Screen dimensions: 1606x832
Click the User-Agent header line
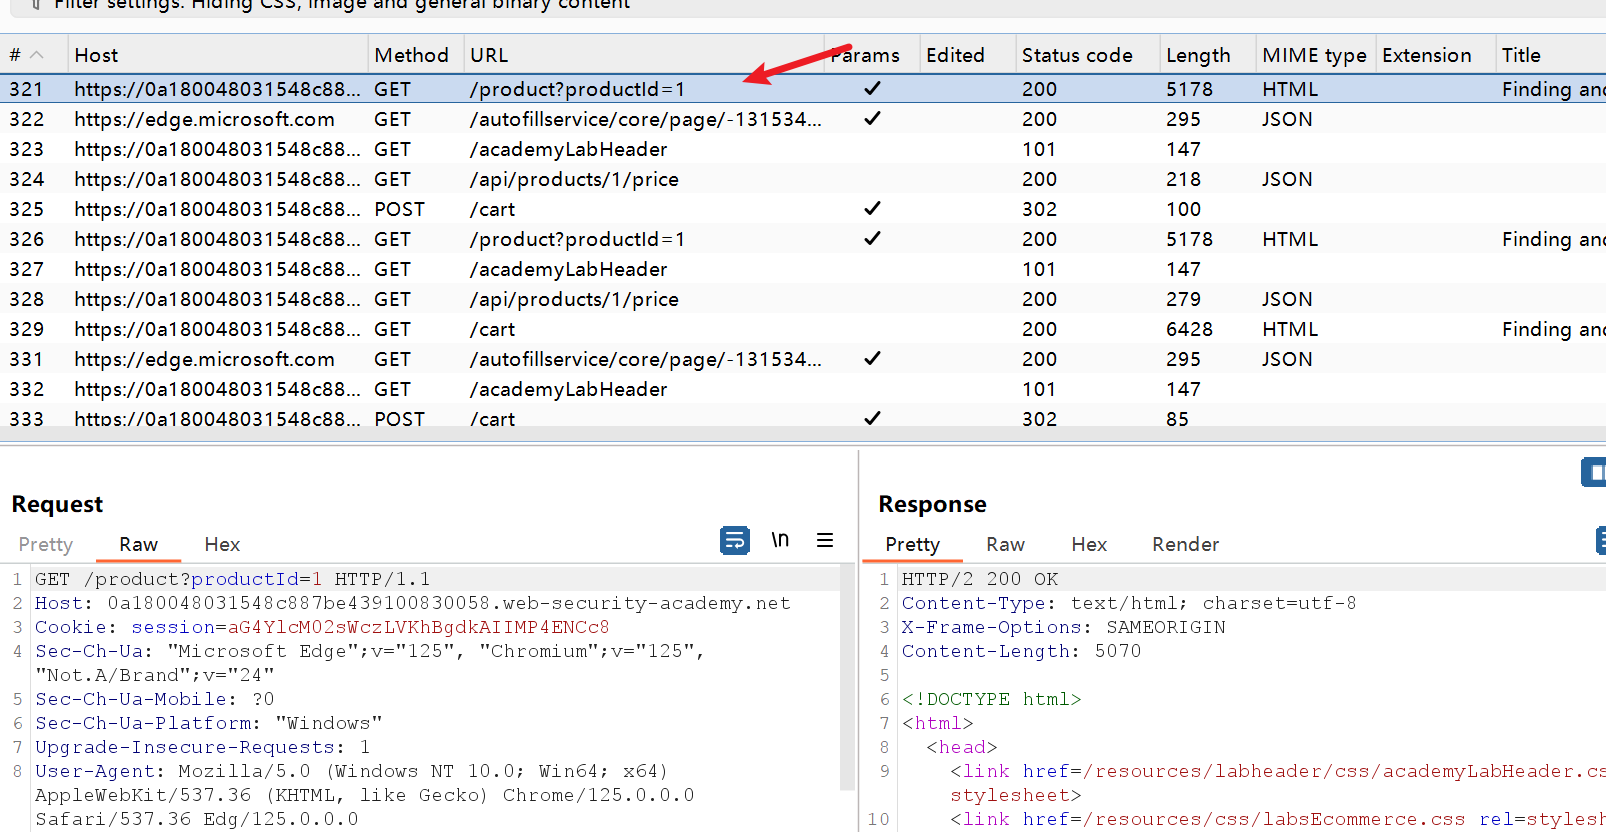367,795
